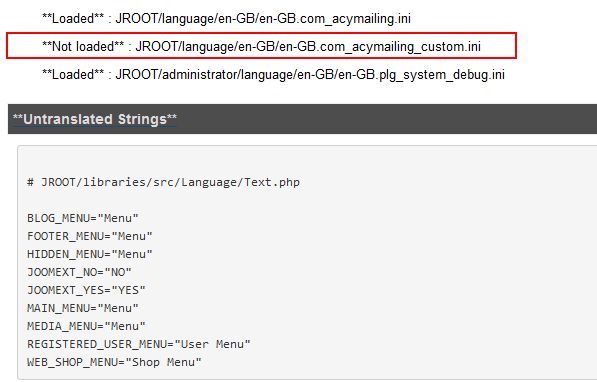Select the Not loaded acymailing_custom.ini line
This screenshot has height=382, width=597.
coord(261,46)
